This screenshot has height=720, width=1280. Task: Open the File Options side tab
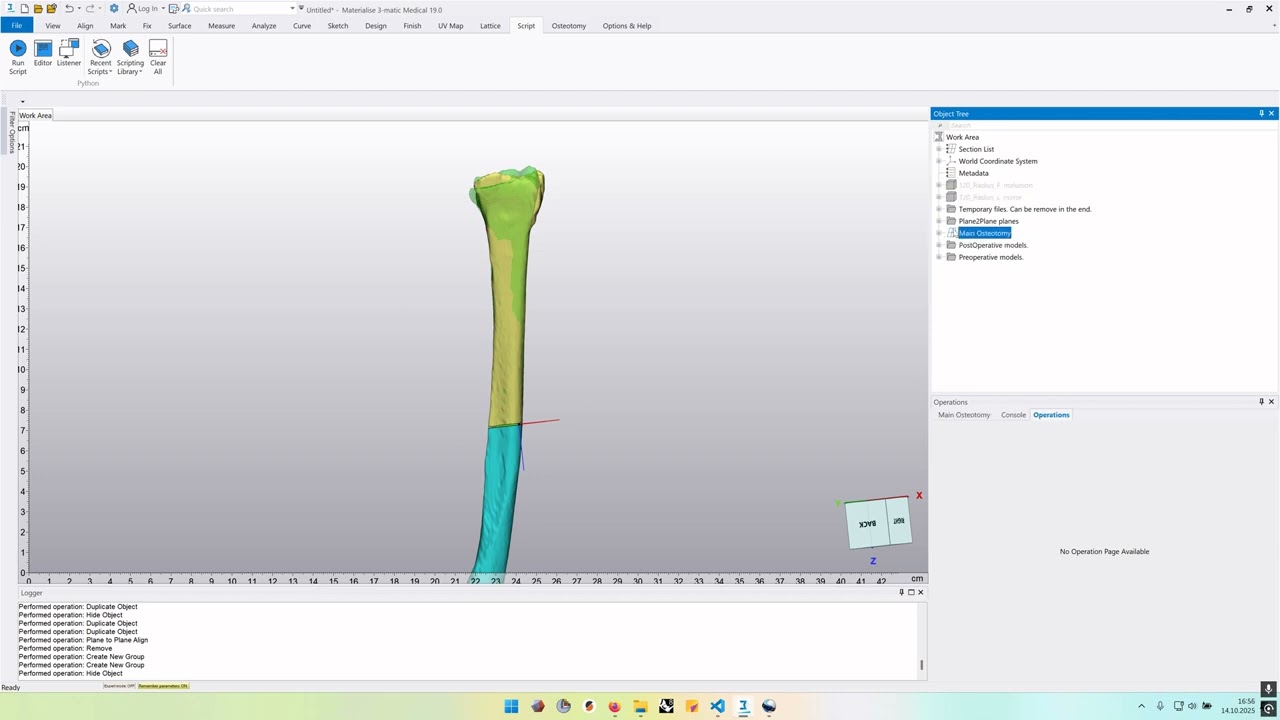pyautogui.click(x=12, y=132)
